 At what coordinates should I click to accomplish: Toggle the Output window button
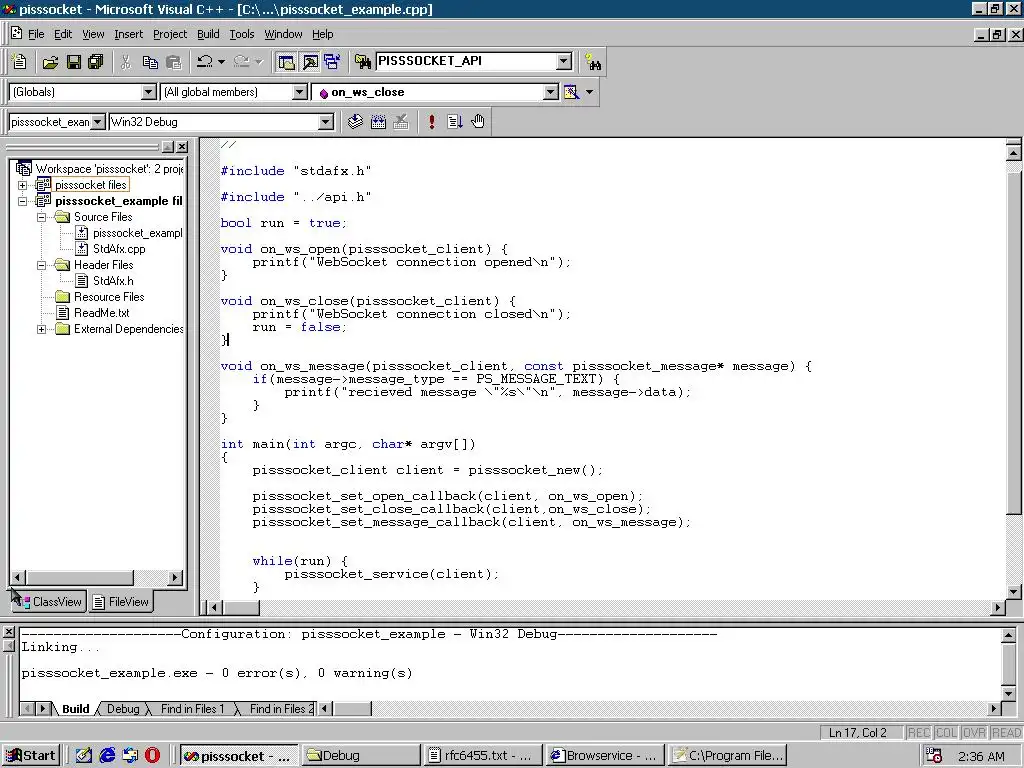[x=310, y=62]
